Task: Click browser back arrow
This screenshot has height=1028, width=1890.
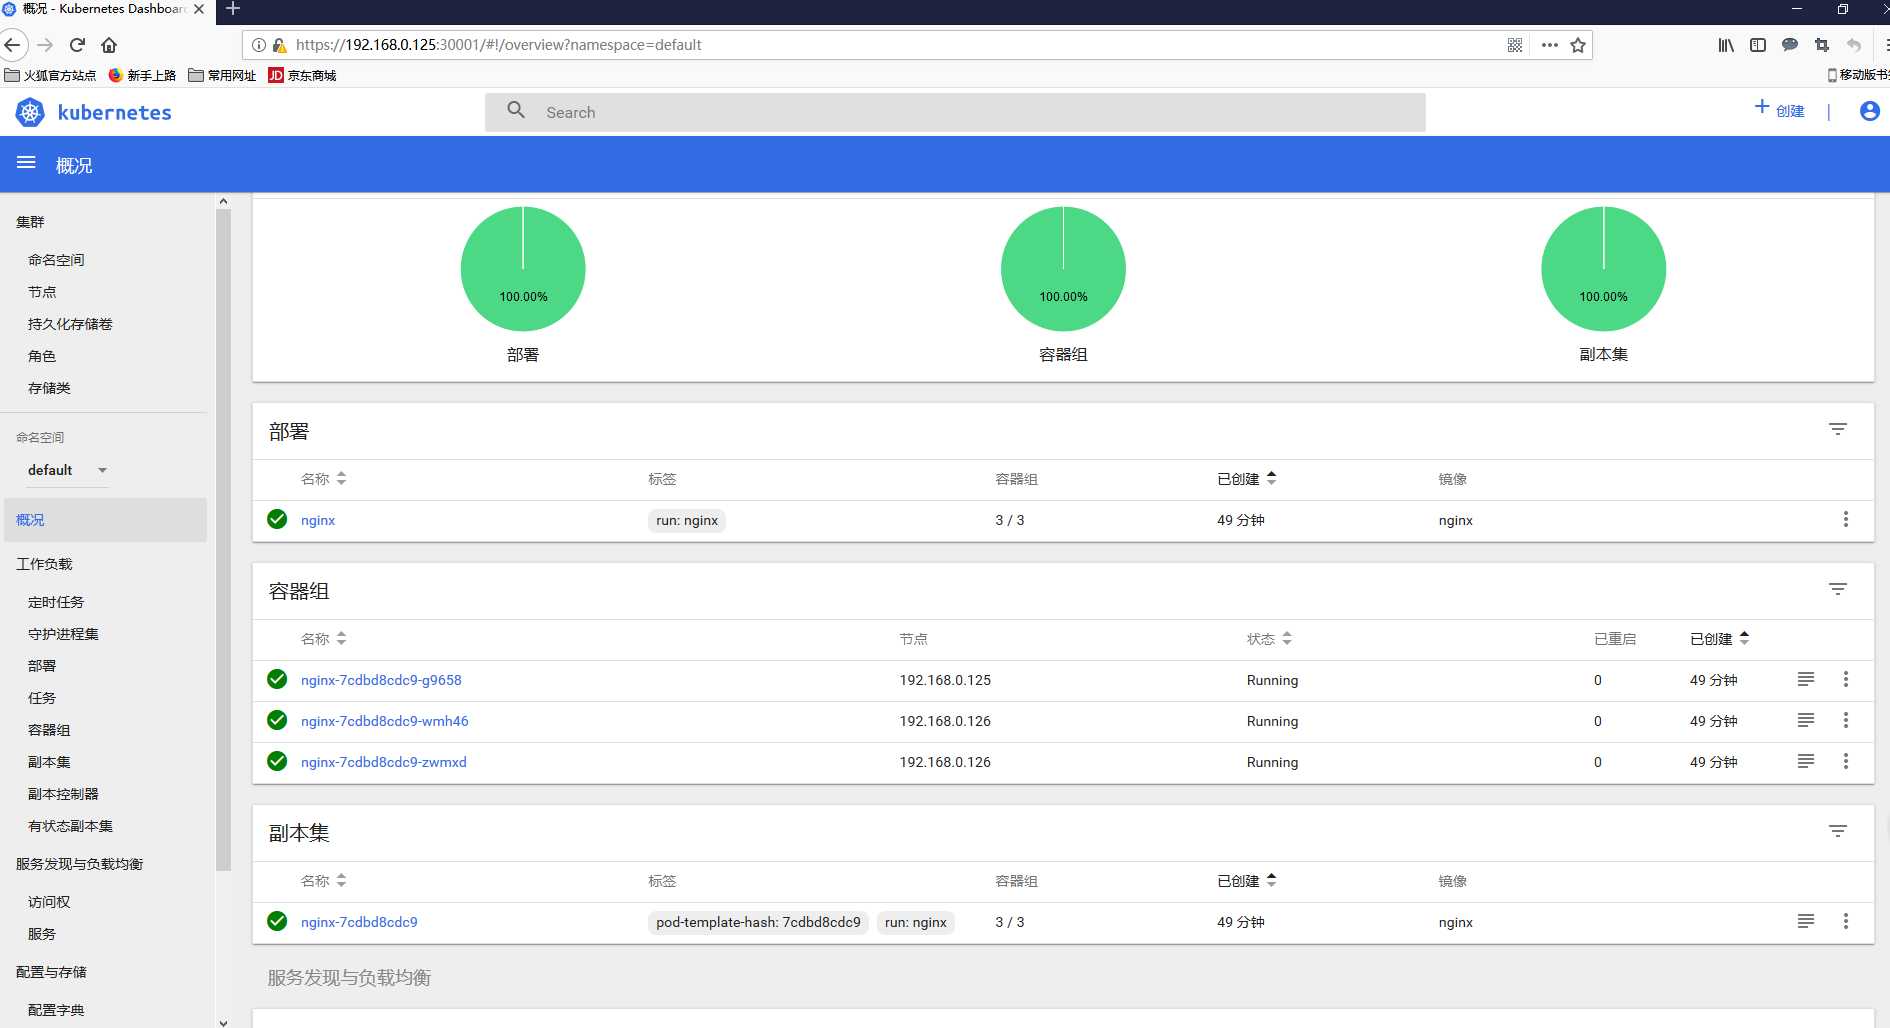Action: (x=13, y=45)
